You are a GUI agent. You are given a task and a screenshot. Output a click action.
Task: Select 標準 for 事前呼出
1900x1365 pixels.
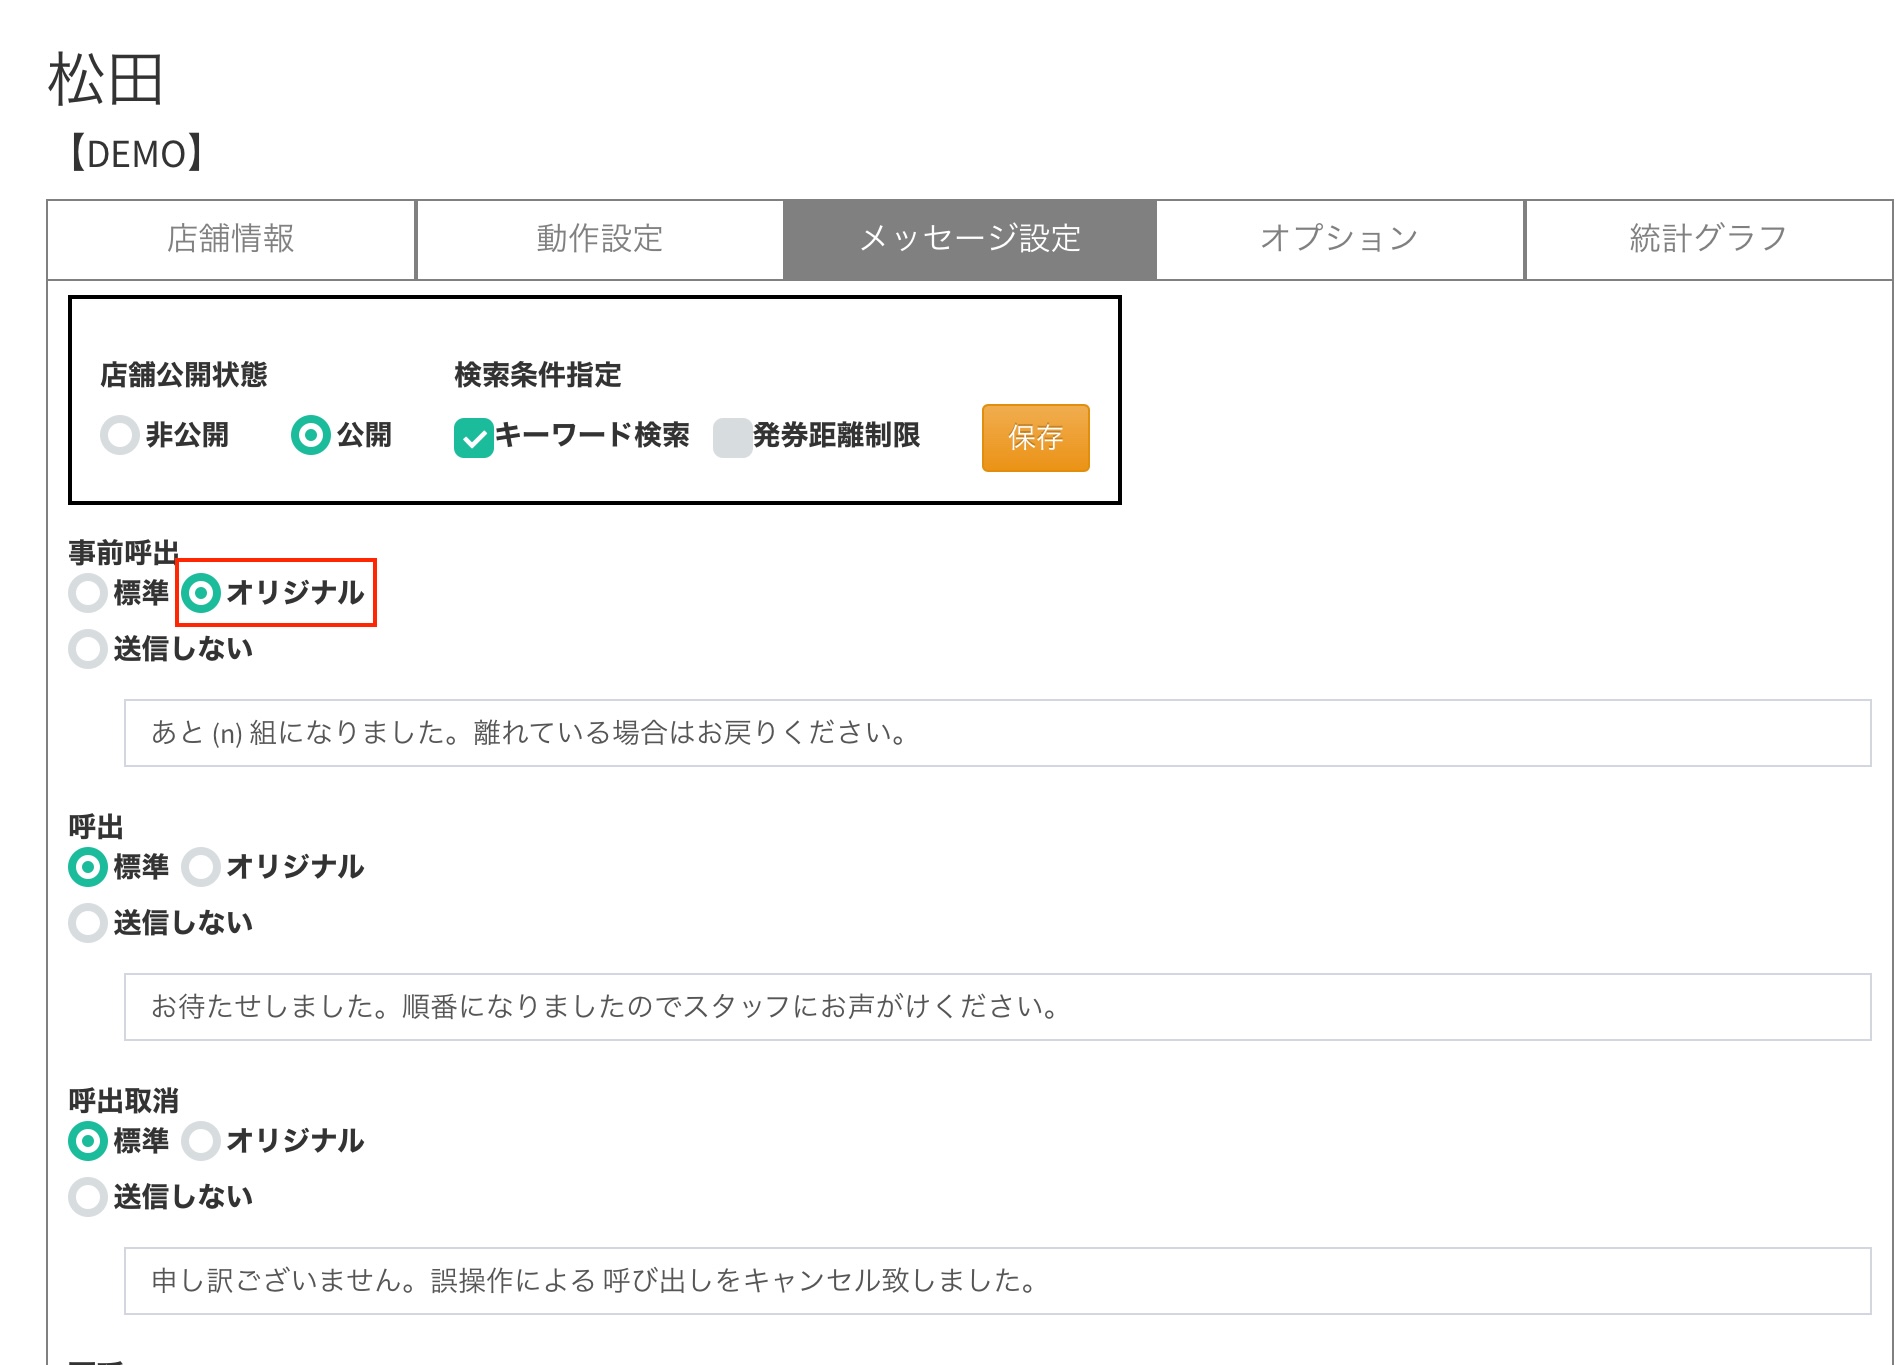pyautogui.click(x=88, y=593)
